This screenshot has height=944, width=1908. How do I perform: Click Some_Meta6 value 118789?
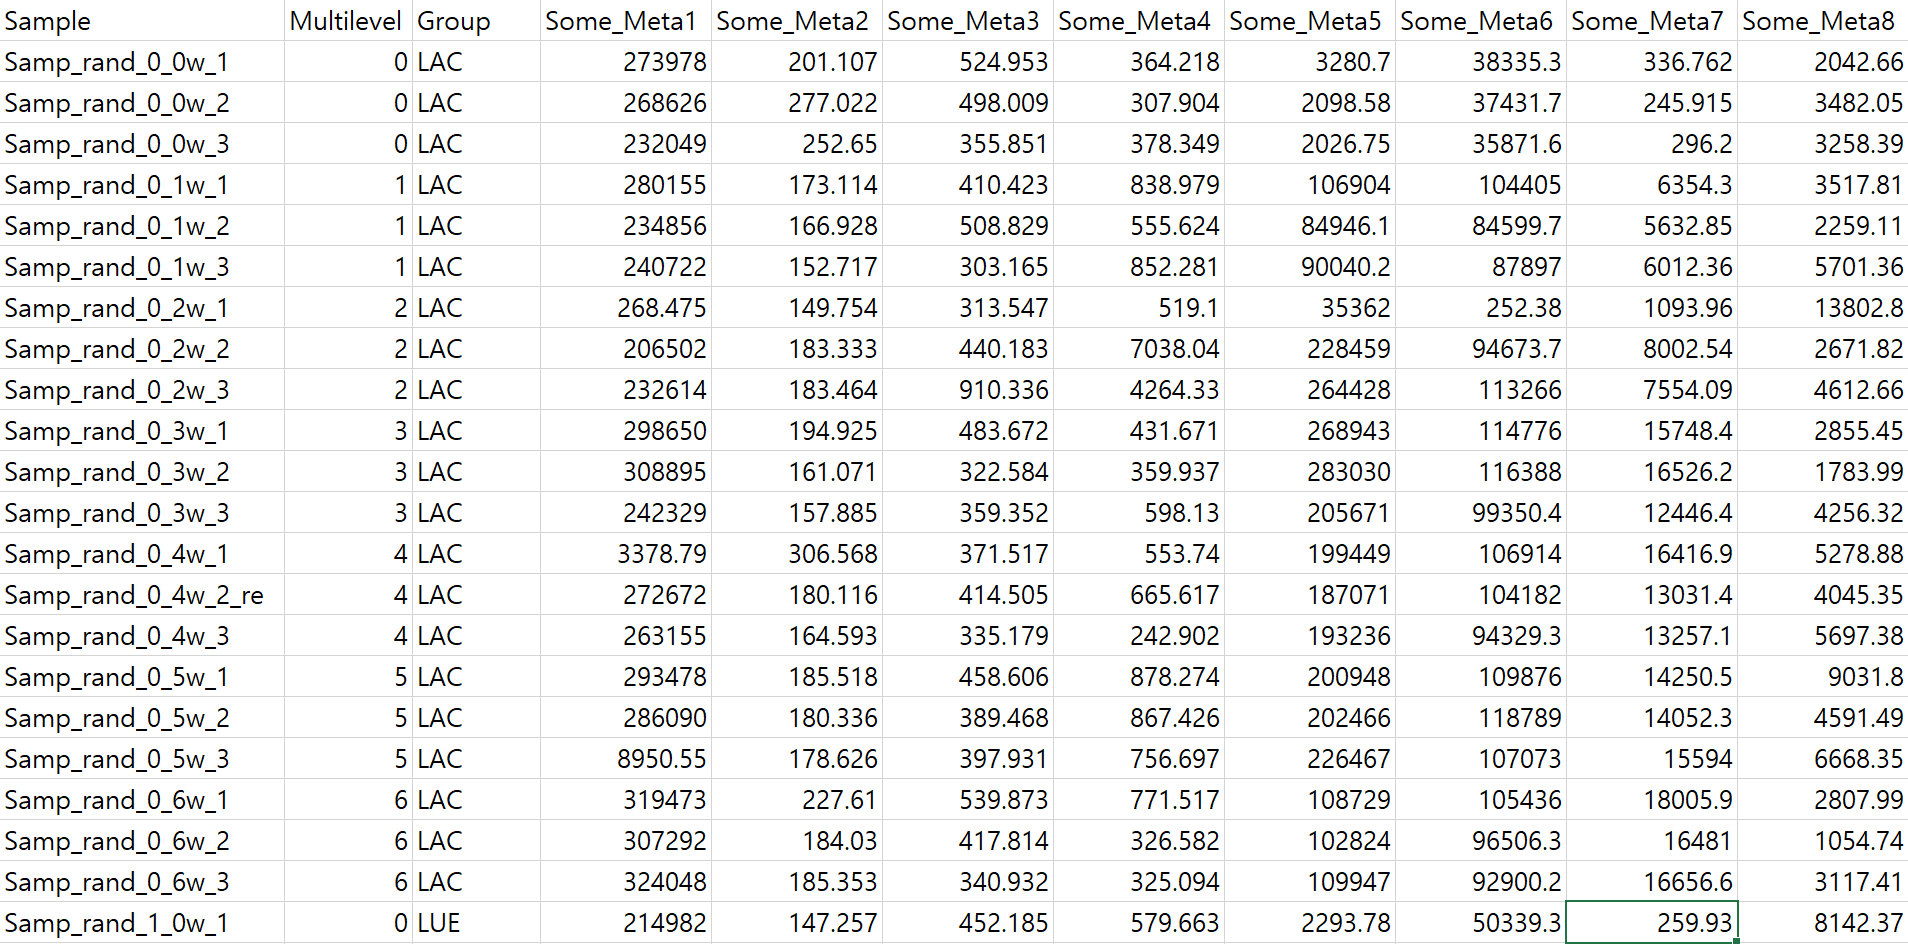coord(1481,718)
